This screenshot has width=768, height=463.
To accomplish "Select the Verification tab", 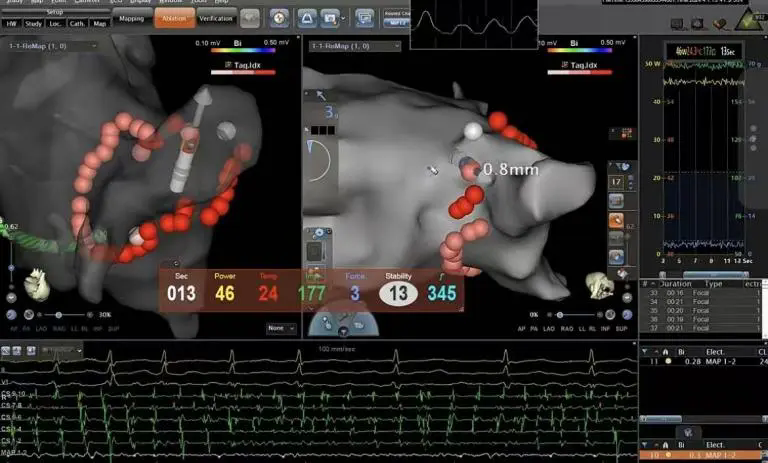I will click(215, 18).
